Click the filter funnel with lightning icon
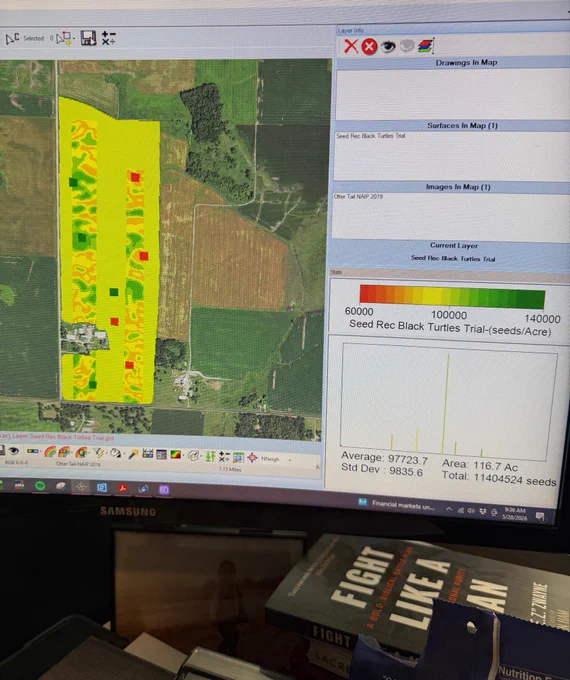 click(98, 453)
